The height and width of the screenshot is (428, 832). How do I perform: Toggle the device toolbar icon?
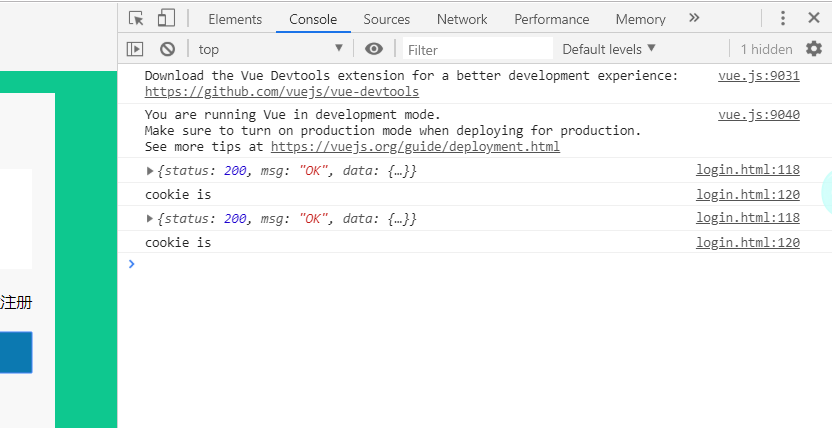point(166,18)
